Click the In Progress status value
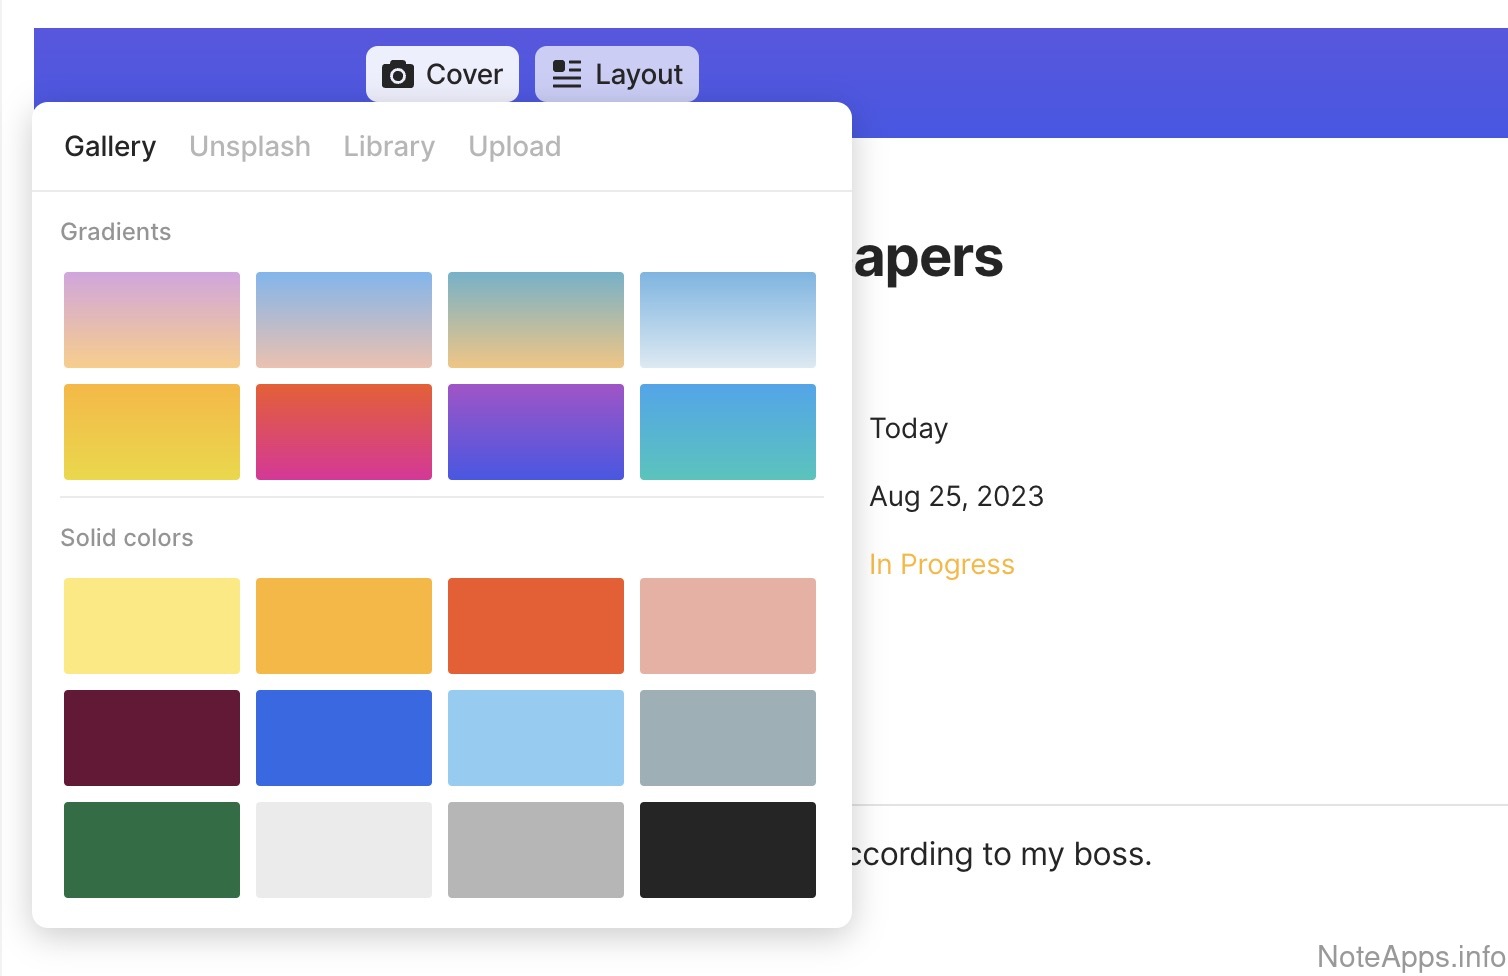This screenshot has width=1508, height=976. point(942,565)
